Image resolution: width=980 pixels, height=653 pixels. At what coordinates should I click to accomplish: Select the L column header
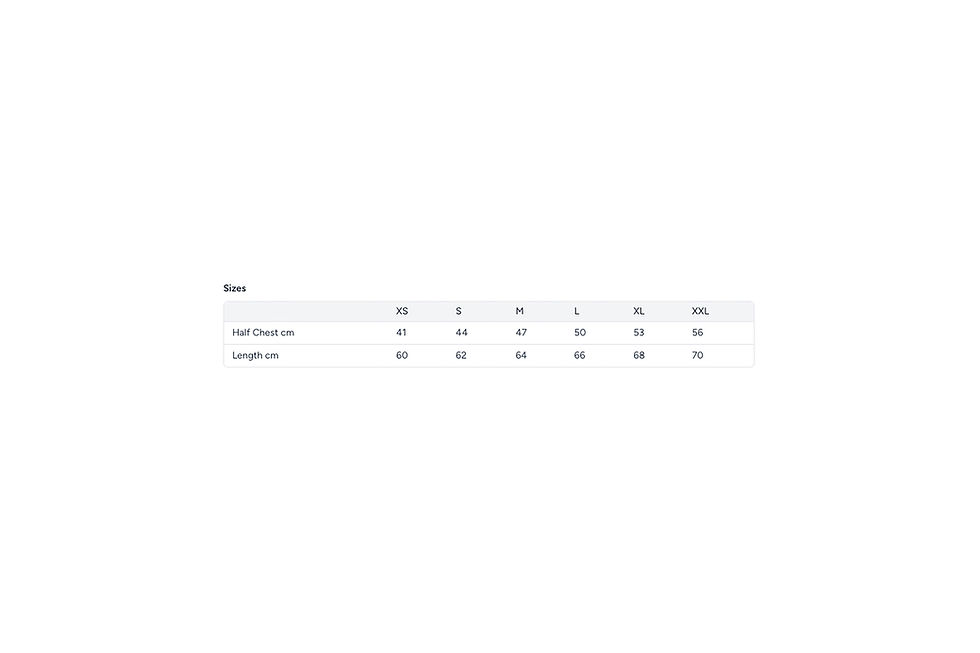[x=577, y=311]
